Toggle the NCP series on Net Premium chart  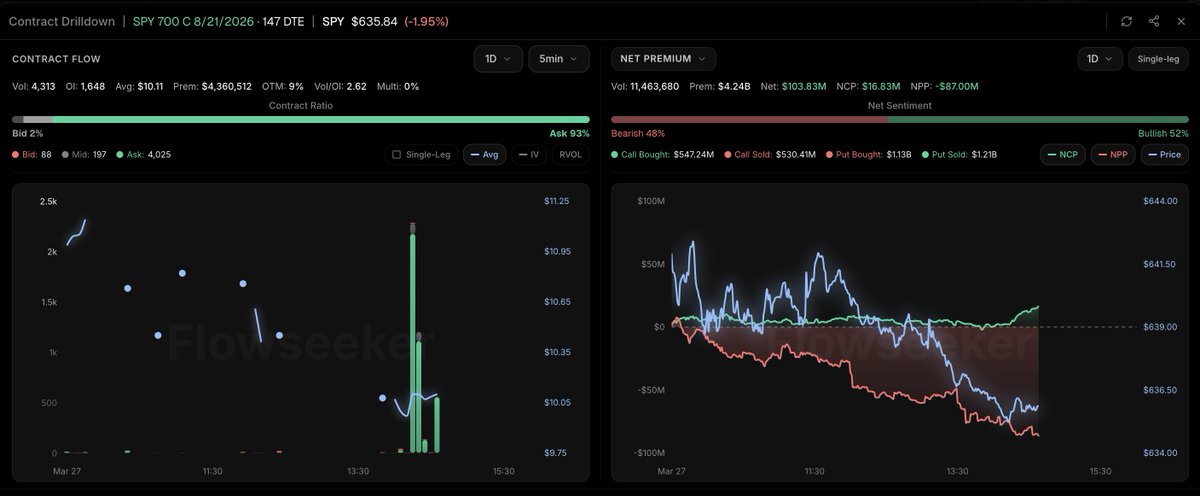(x=1065, y=155)
